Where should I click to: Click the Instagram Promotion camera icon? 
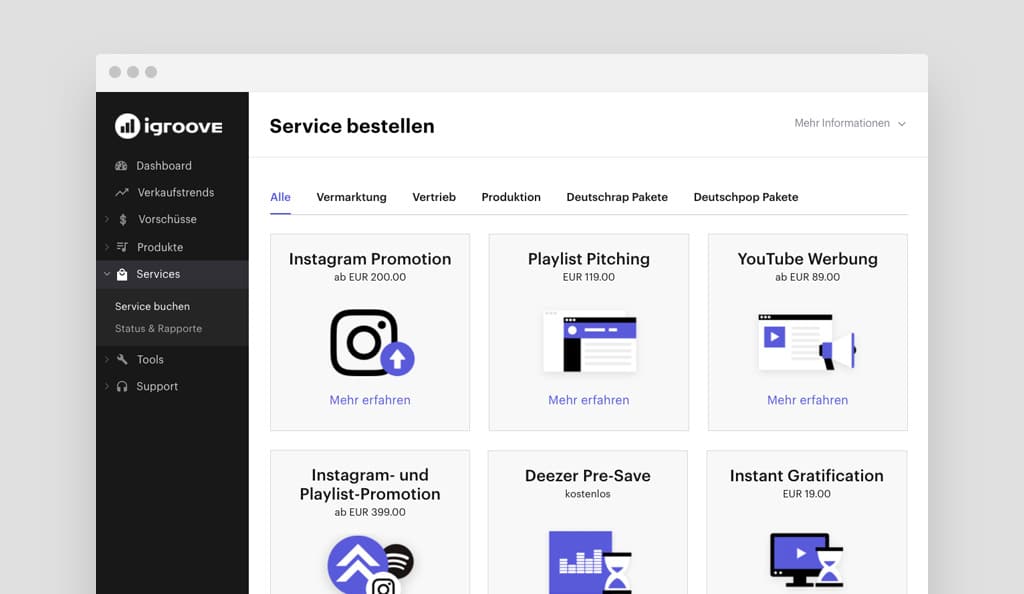(x=372, y=342)
